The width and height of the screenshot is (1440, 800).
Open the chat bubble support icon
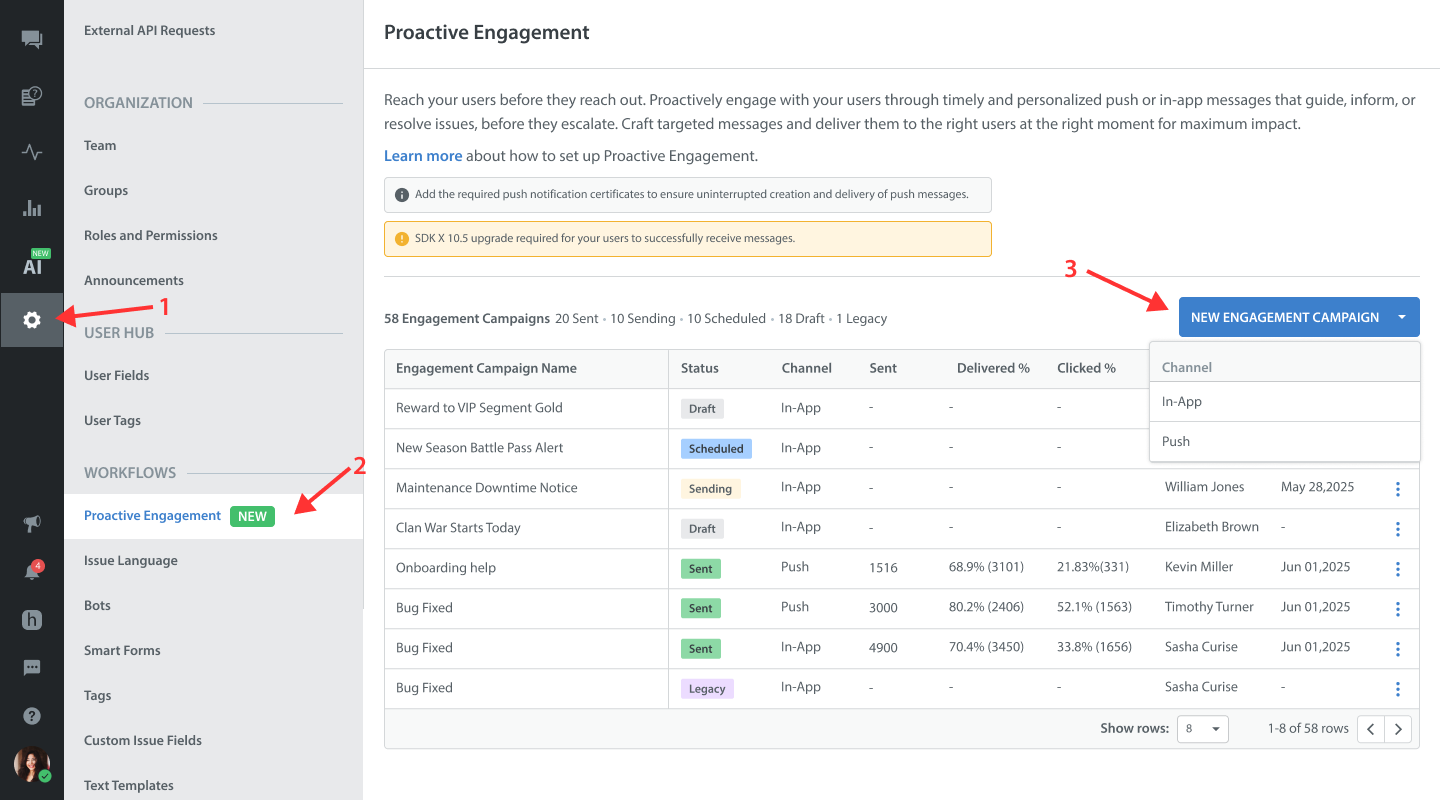coord(32,668)
